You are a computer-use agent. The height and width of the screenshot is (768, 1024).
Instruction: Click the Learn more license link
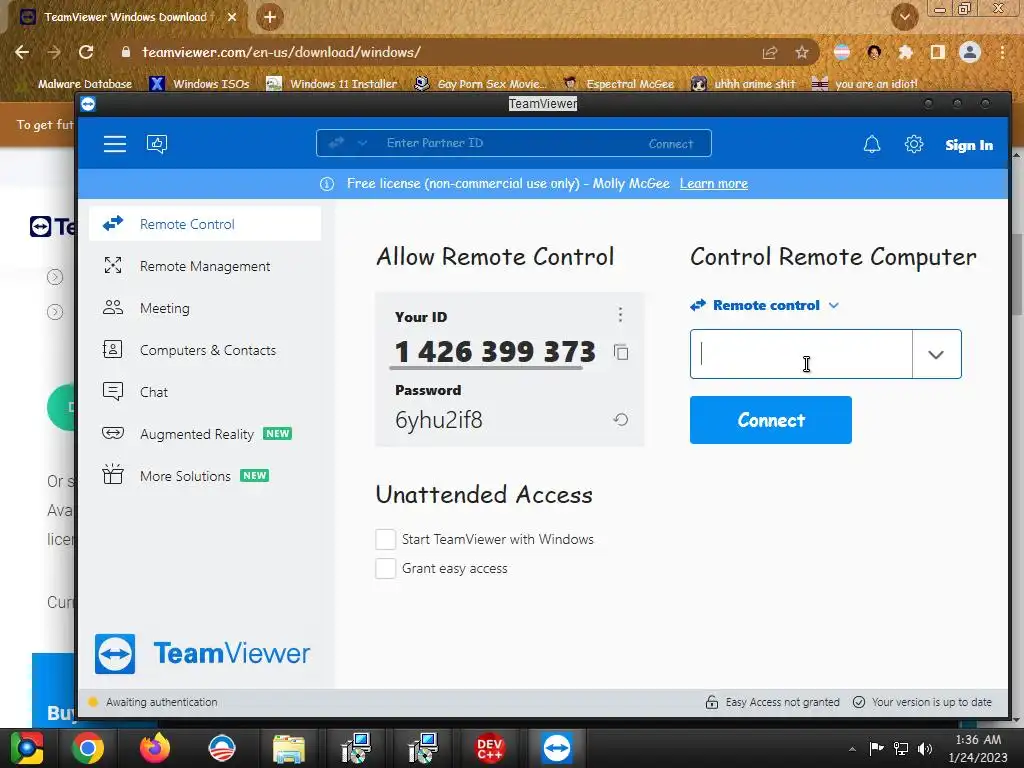714,184
